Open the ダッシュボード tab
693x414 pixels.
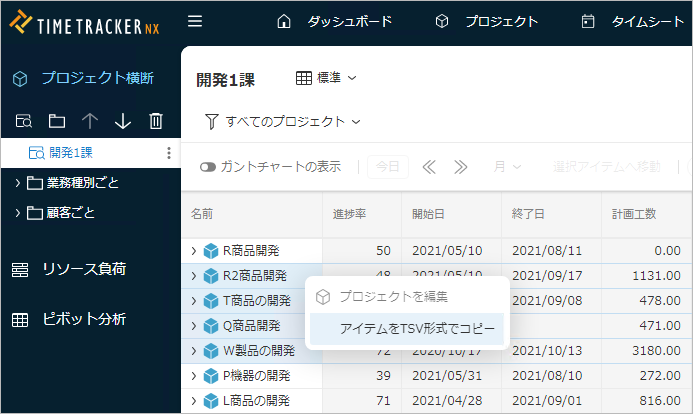(335, 21)
